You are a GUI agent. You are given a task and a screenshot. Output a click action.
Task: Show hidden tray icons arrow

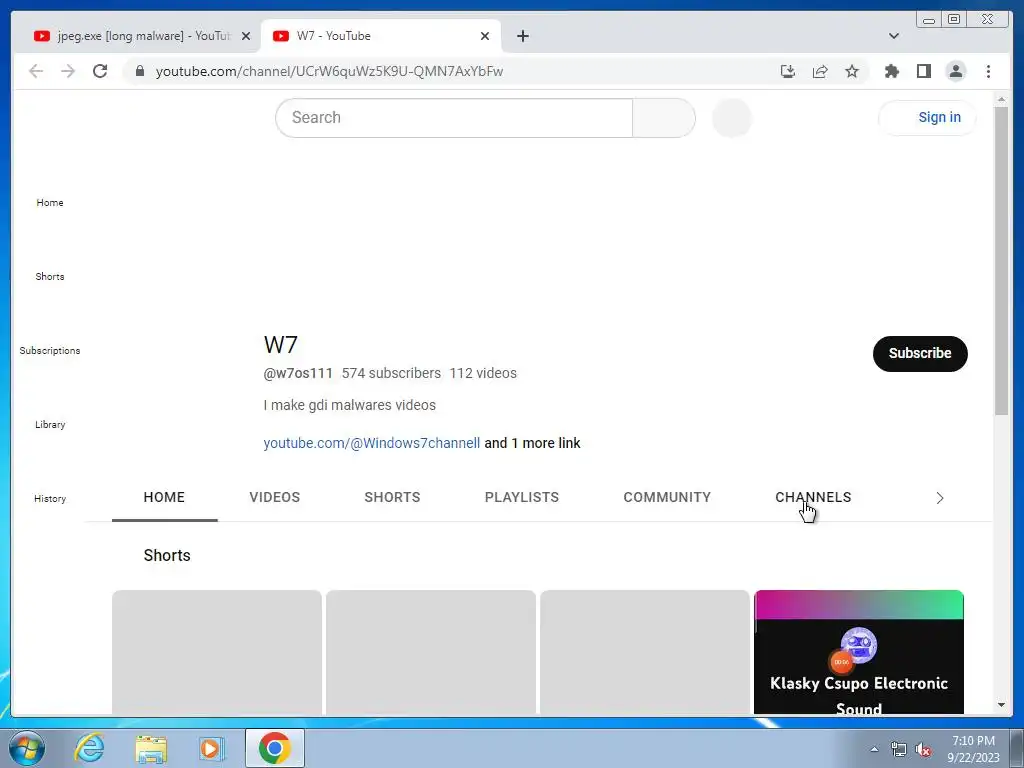(874, 749)
